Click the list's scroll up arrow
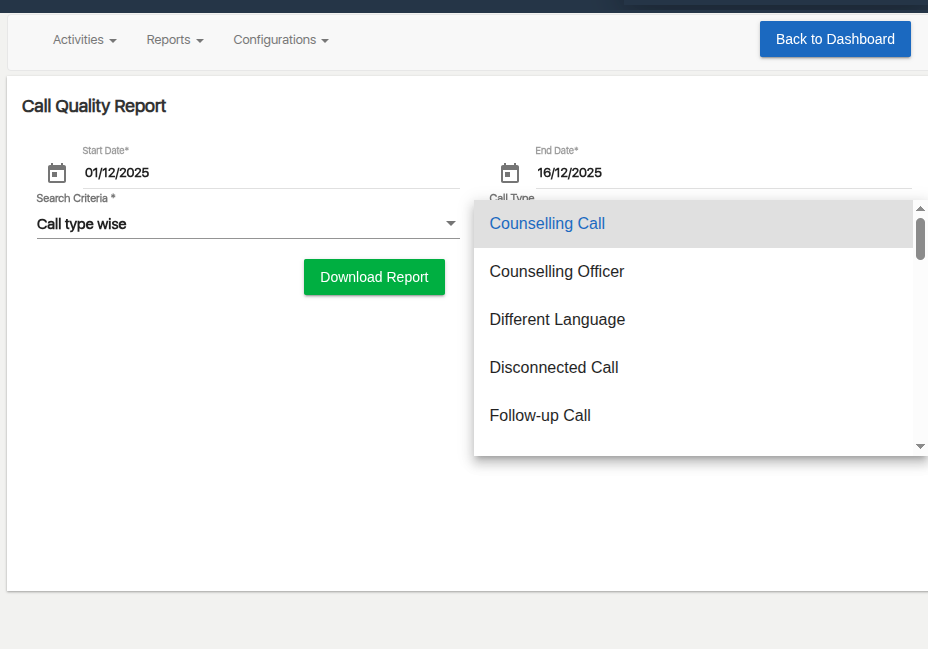 click(920, 207)
